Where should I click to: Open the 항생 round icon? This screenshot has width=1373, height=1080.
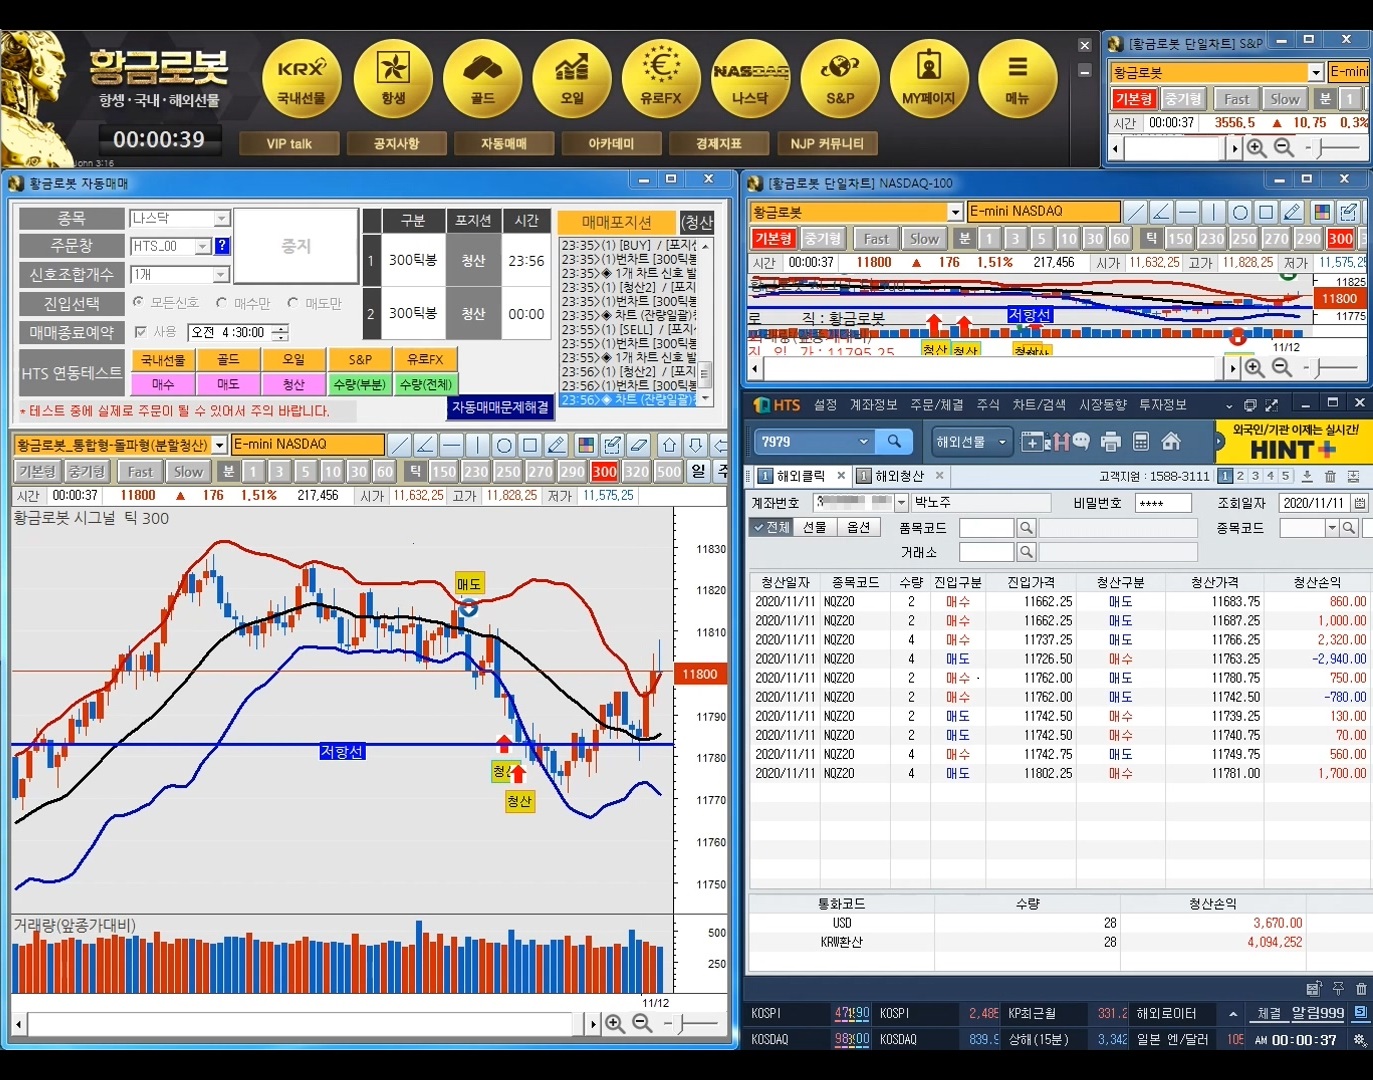click(393, 80)
